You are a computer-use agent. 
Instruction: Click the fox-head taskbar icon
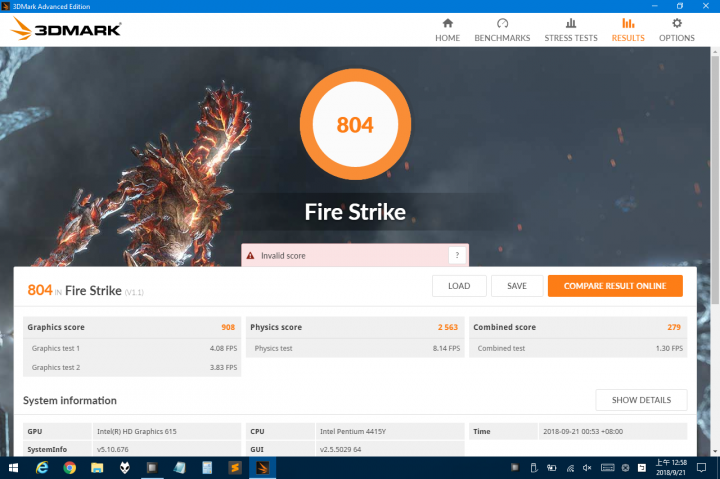point(124,468)
